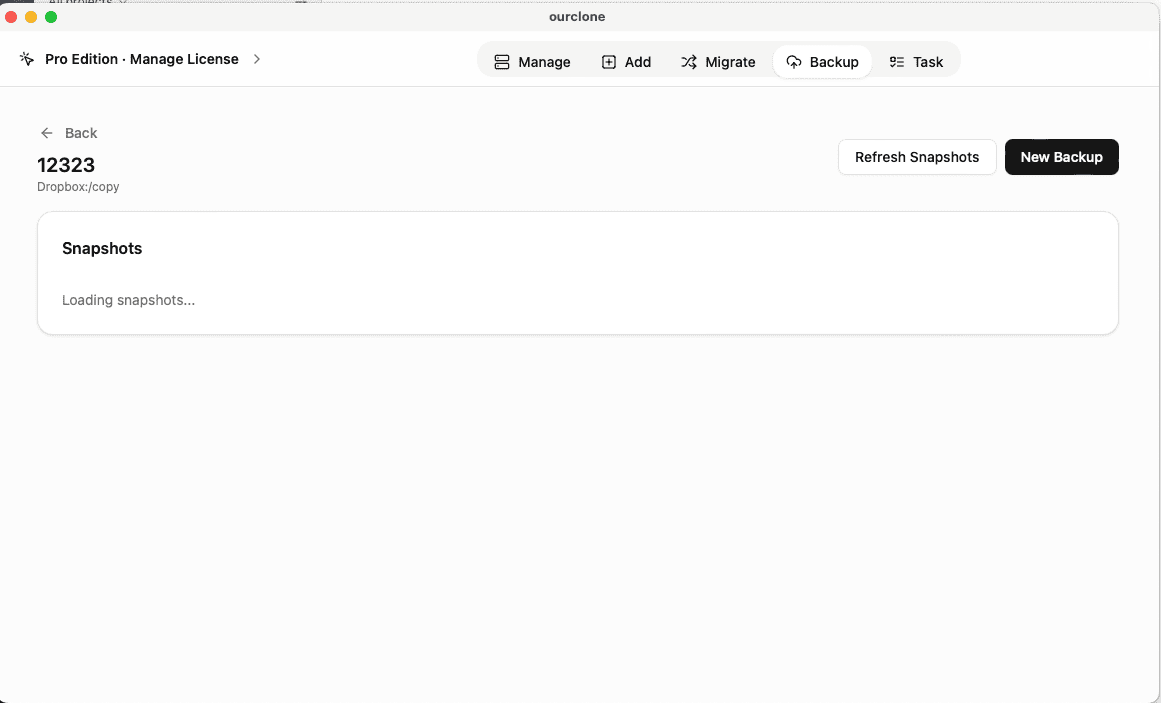Go to the Migrate tab
Viewport: 1161px width, 703px height.
click(730, 62)
